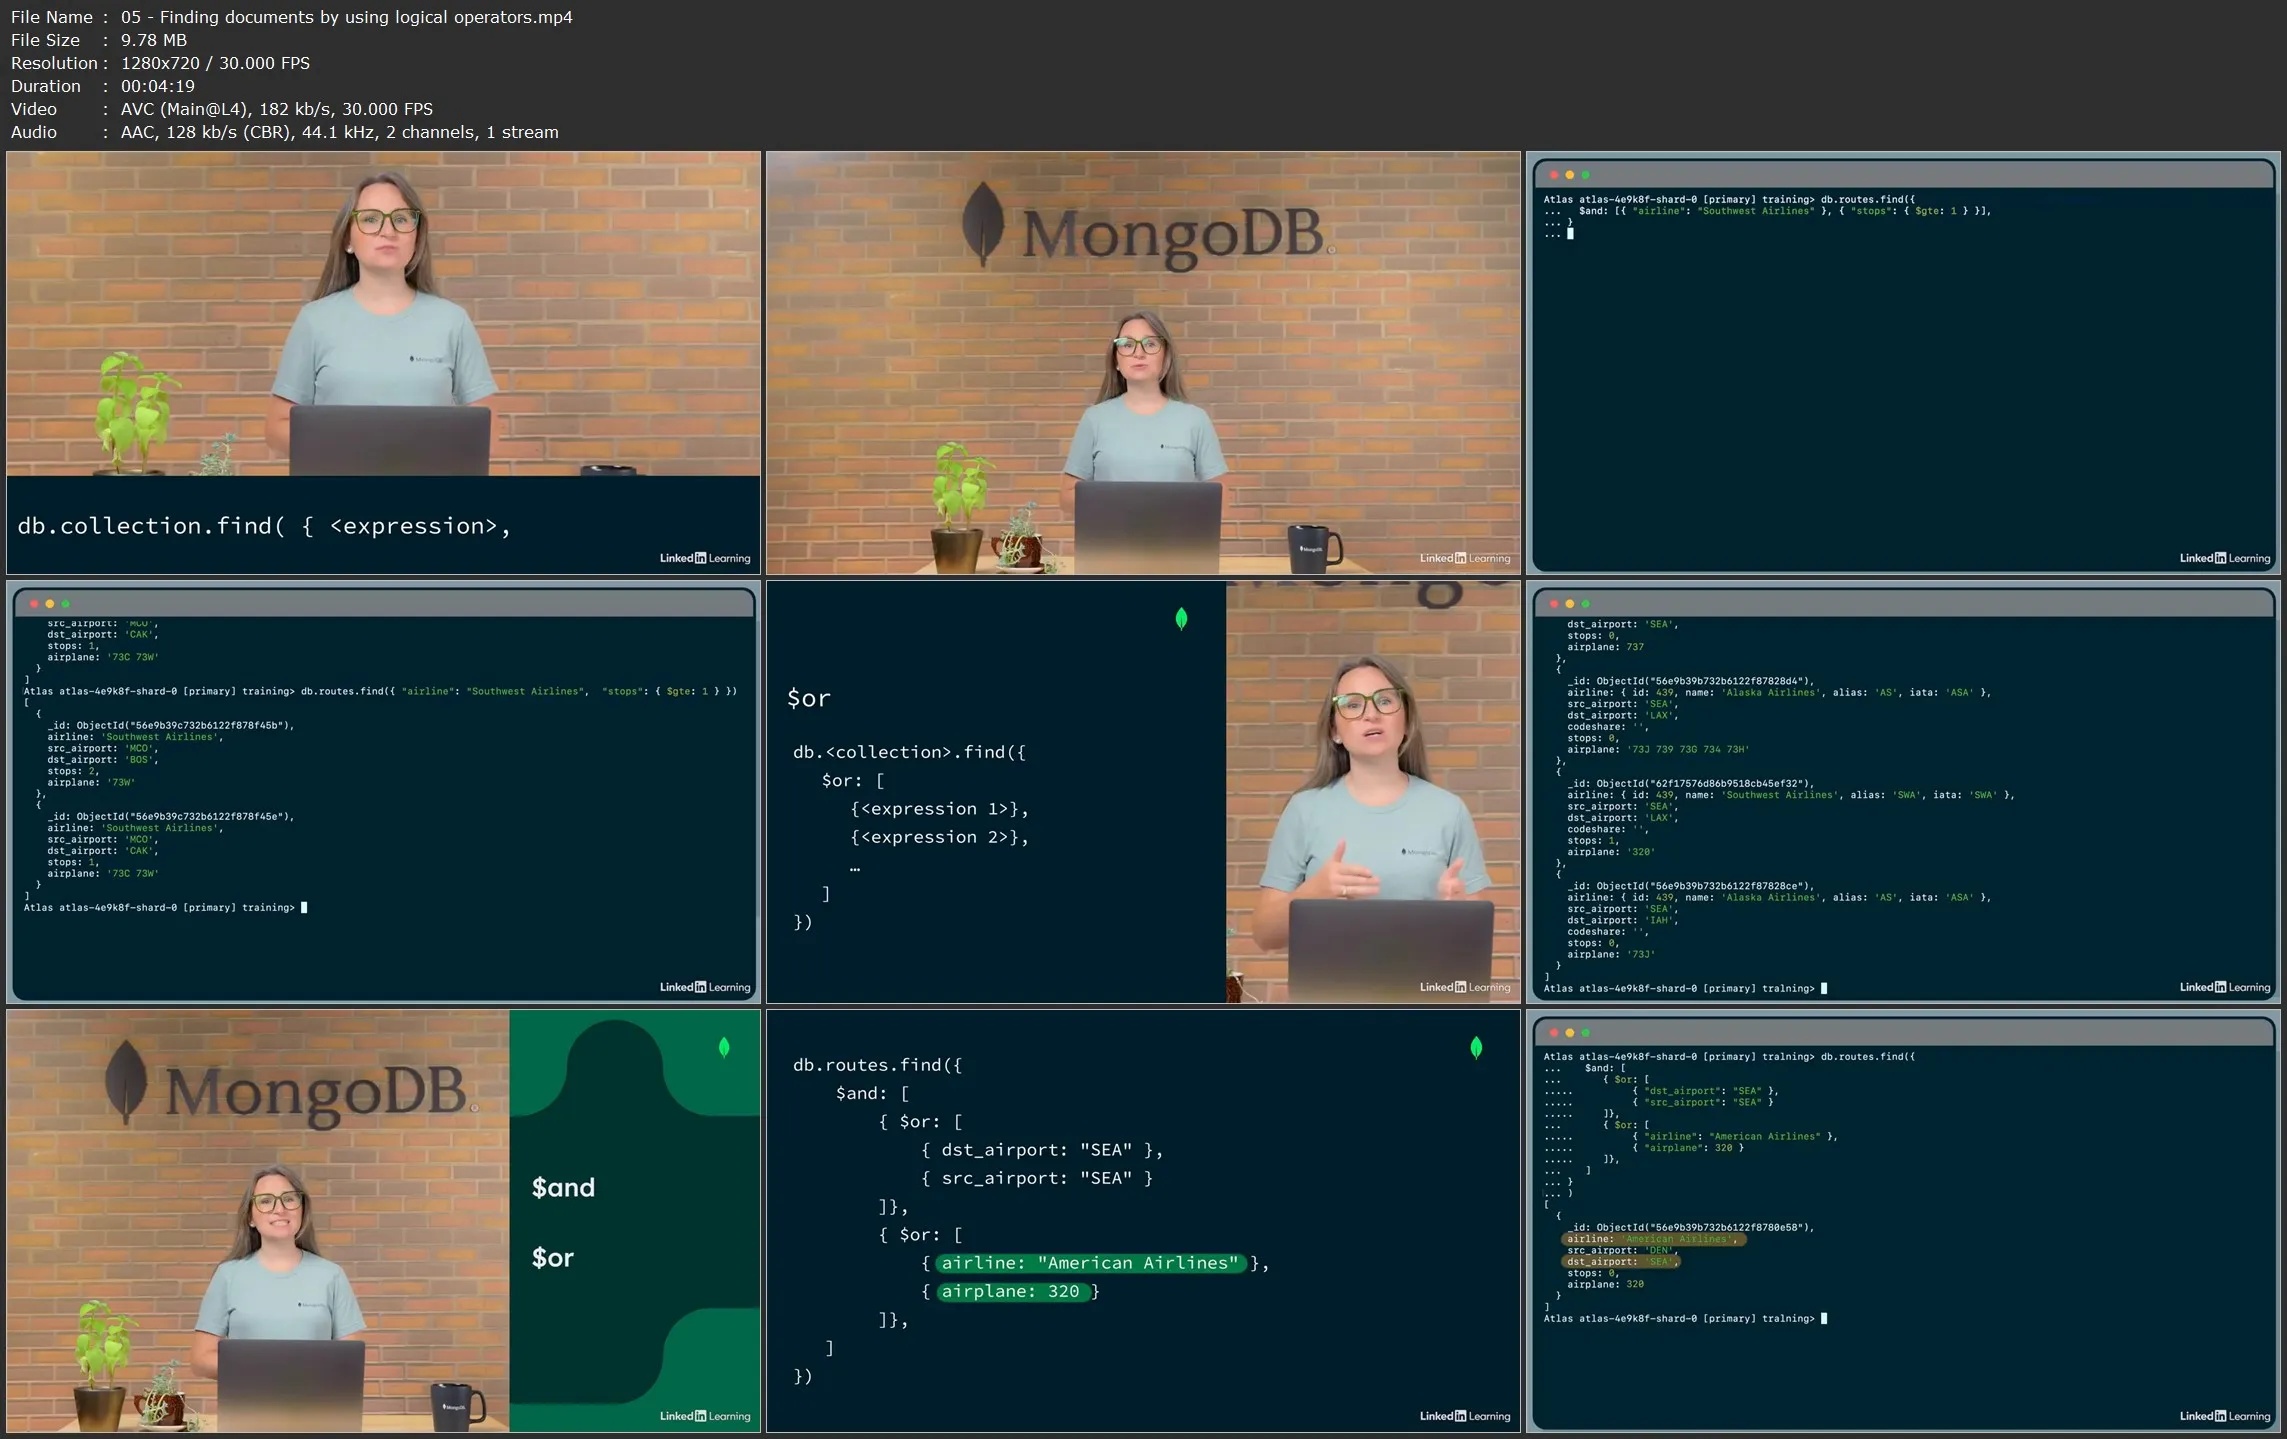Click the 'File Name' label in the header
Screen dimensions: 2287x1439
[x=51, y=17]
